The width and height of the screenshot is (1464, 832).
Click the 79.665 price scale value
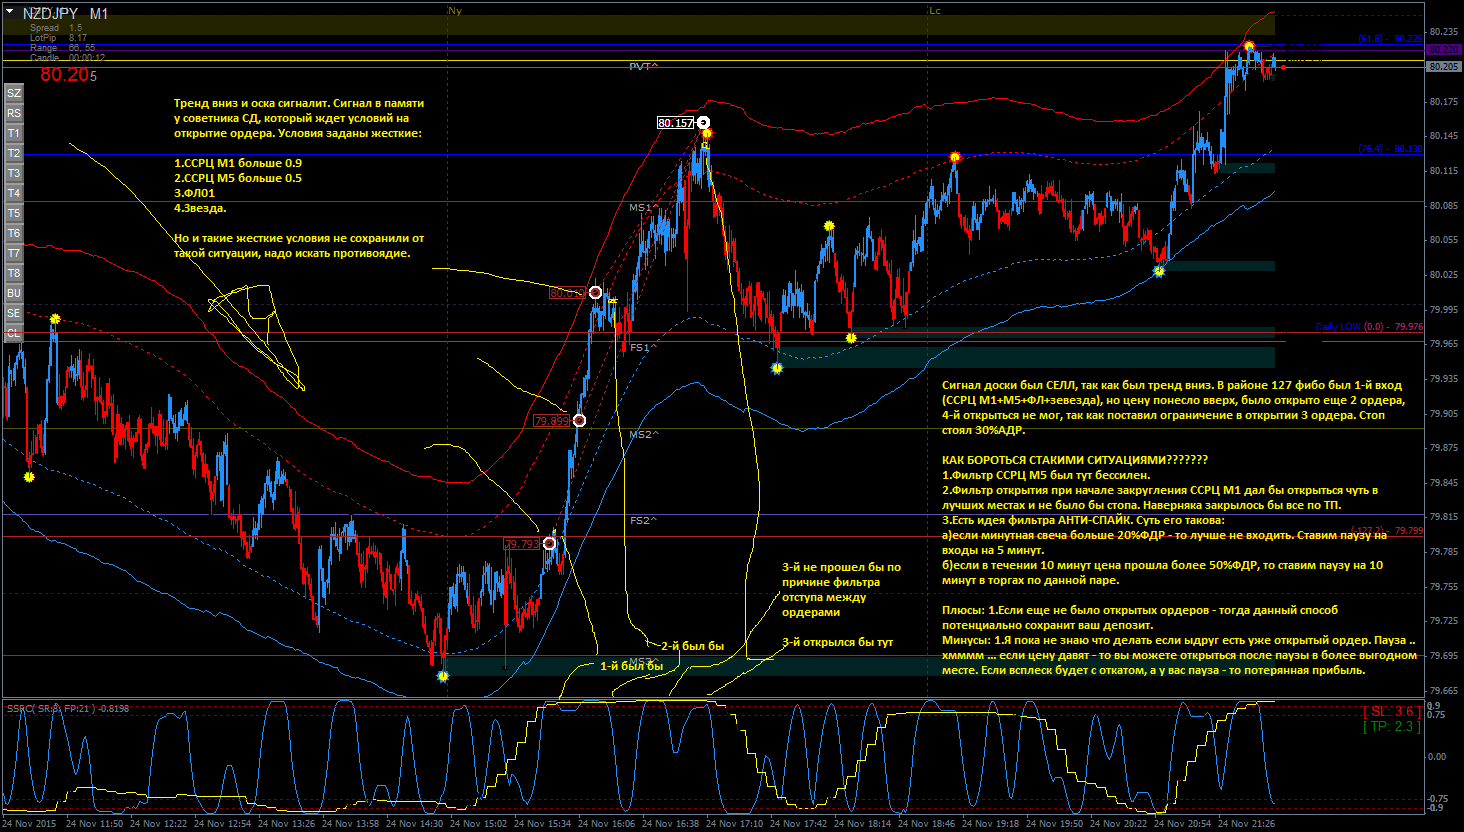tap(1443, 690)
